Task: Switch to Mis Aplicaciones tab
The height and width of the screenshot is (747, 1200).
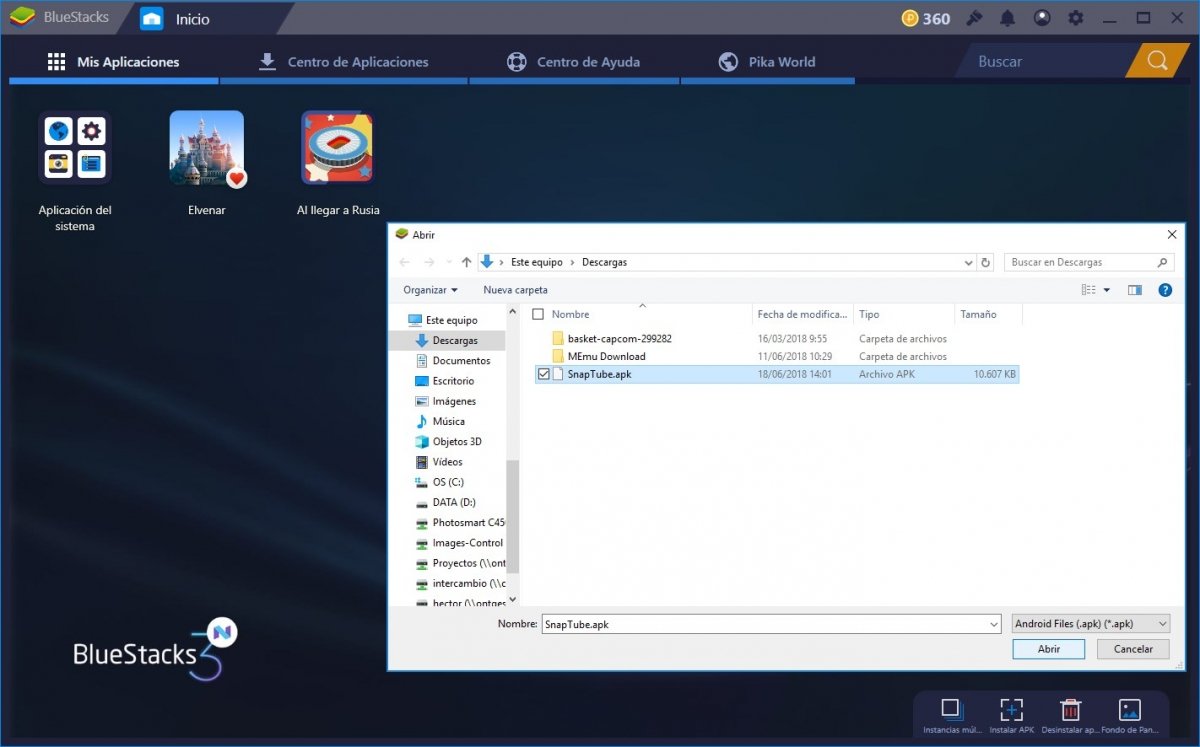Action: (x=113, y=62)
